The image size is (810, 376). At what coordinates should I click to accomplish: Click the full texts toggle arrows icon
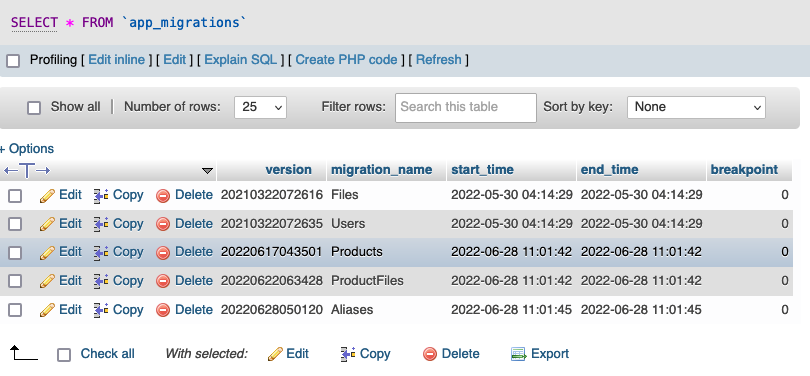click(27, 170)
